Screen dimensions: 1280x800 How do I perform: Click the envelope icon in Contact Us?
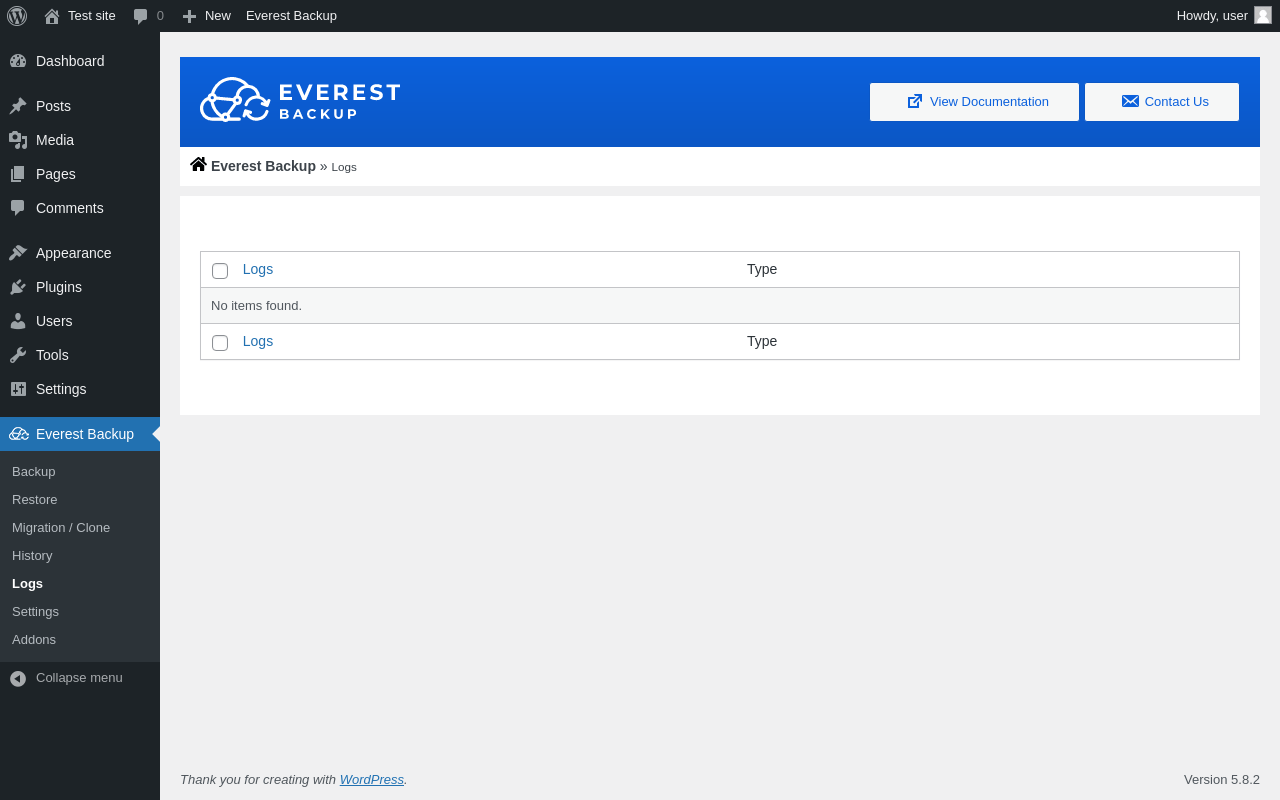(x=1130, y=101)
